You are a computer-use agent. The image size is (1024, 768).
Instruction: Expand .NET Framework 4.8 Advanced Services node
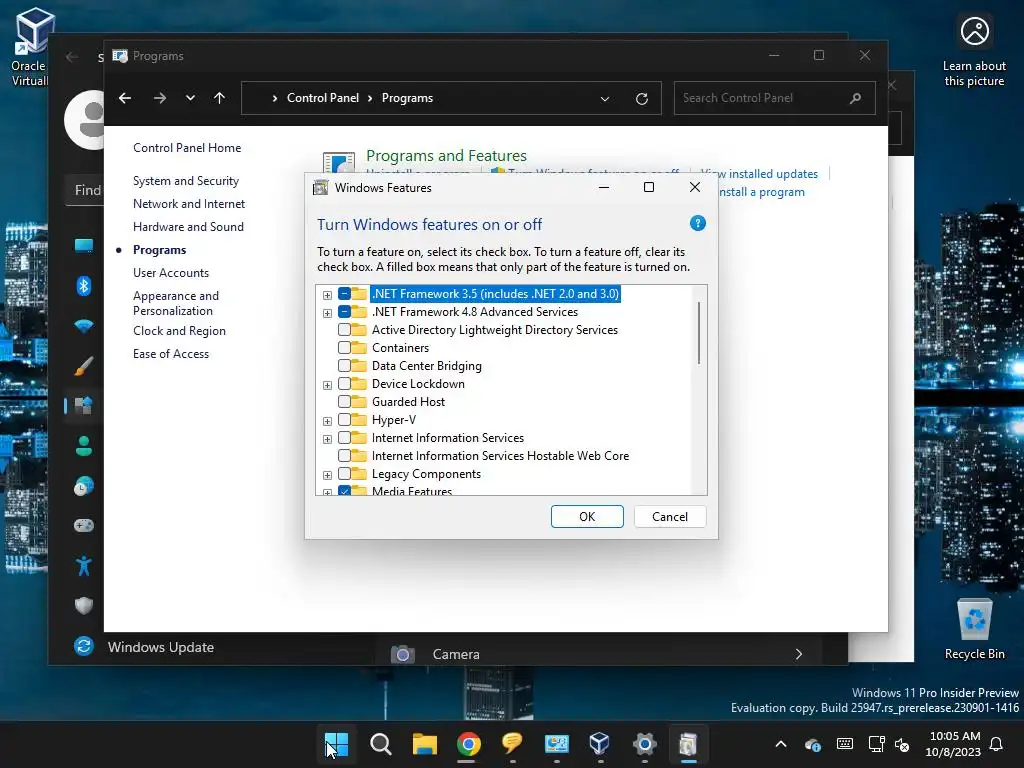click(x=327, y=313)
